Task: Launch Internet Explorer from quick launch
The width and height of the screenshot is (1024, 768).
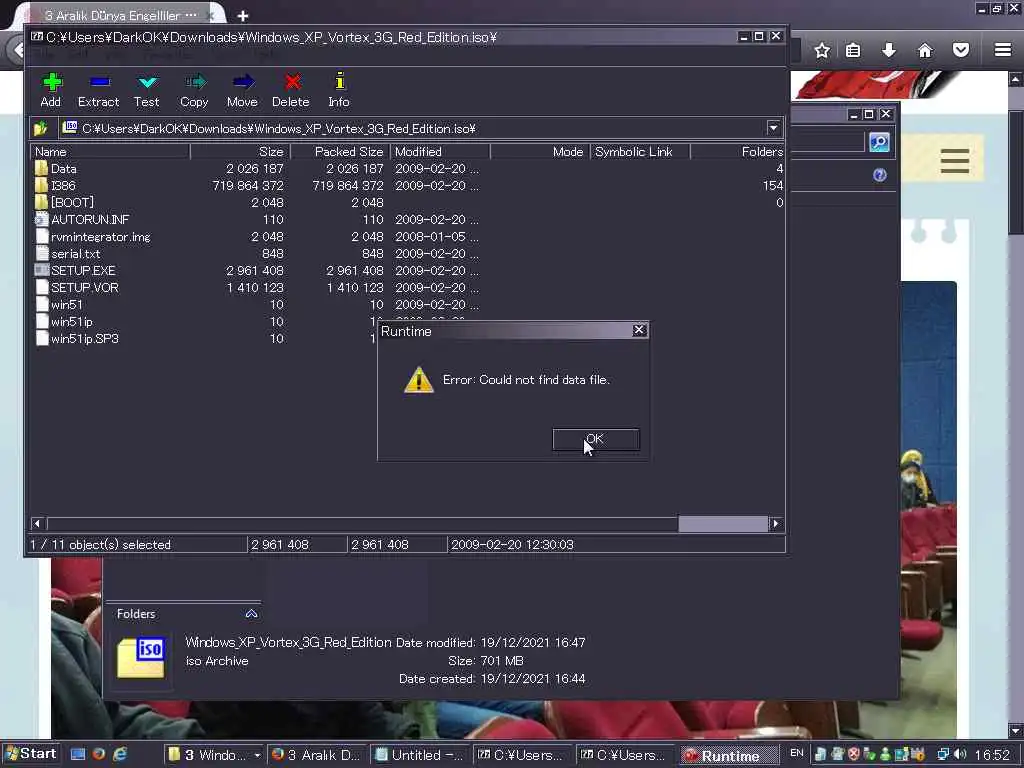Action: pyautogui.click(x=120, y=754)
